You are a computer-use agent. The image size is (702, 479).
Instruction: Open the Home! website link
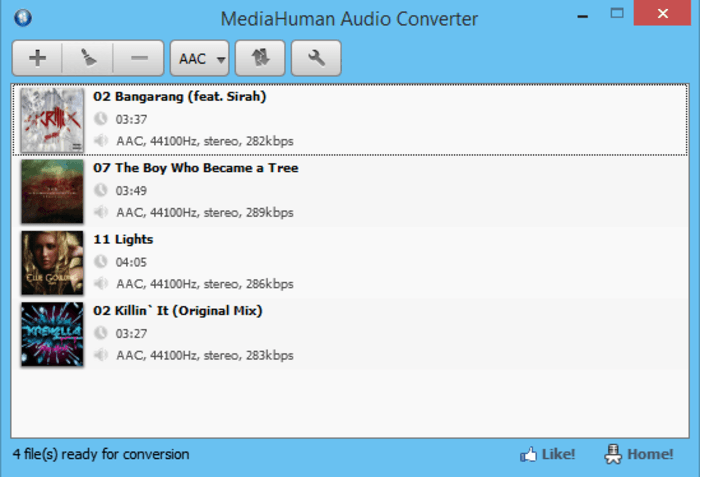pos(638,454)
